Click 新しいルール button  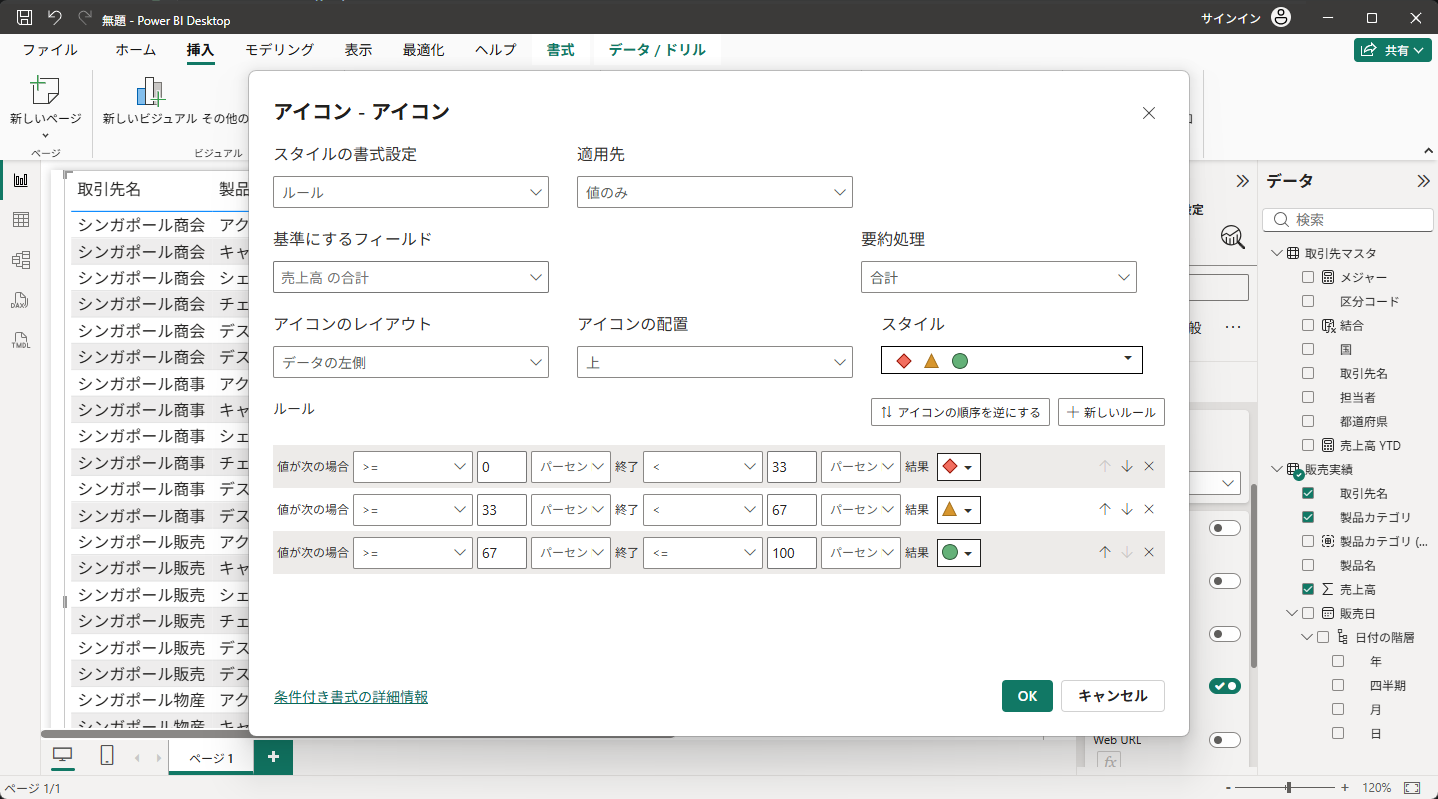tap(1111, 412)
